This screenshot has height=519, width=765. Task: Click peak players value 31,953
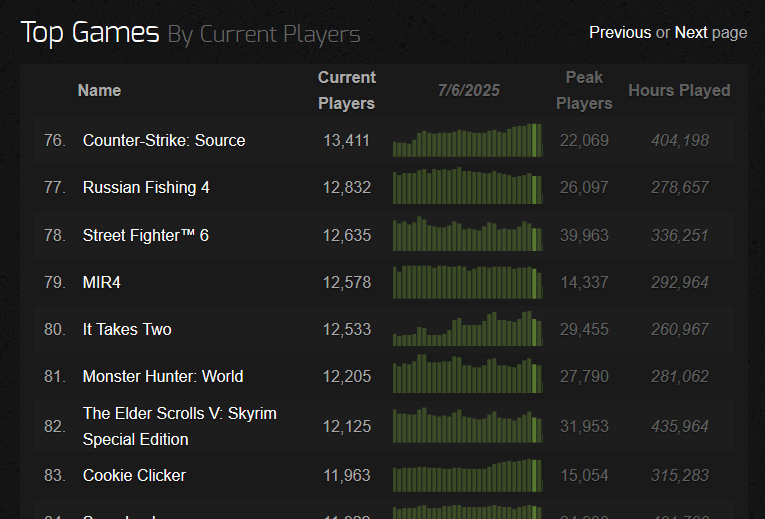pyautogui.click(x=584, y=426)
